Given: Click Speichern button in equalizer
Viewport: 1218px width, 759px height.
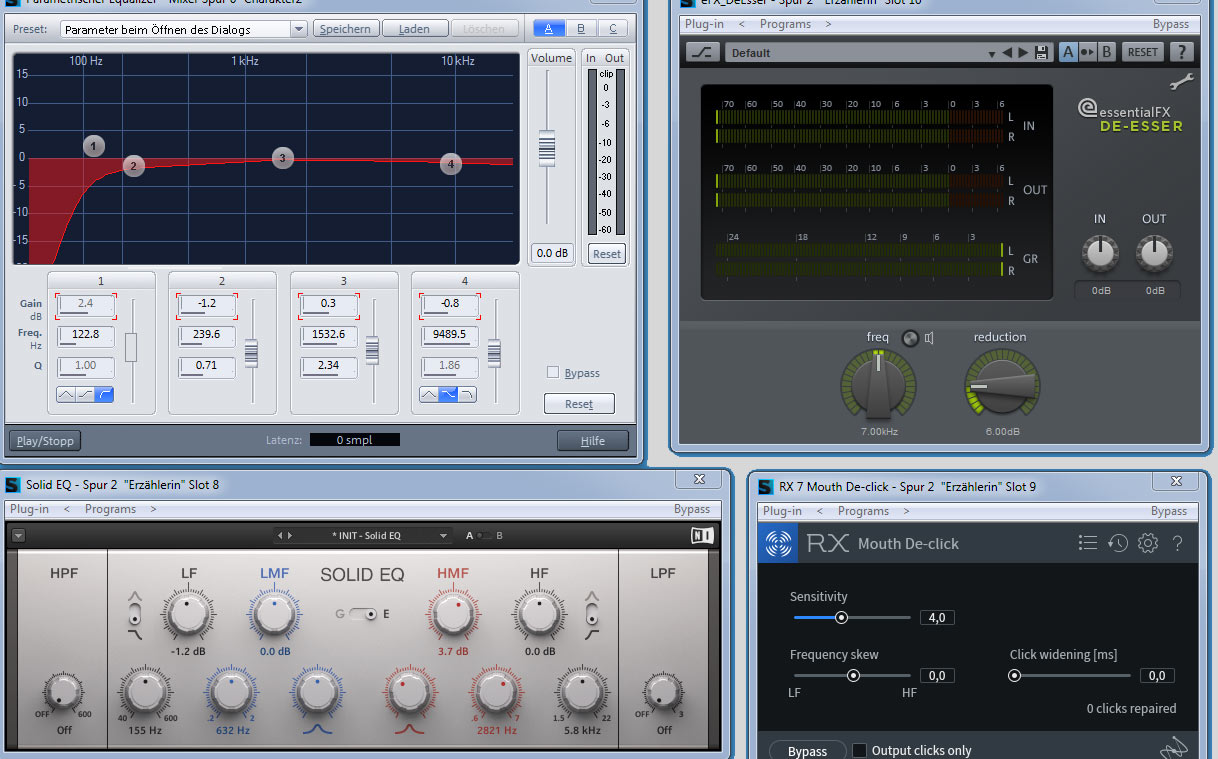Looking at the screenshot, I should (x=346, y=29).
